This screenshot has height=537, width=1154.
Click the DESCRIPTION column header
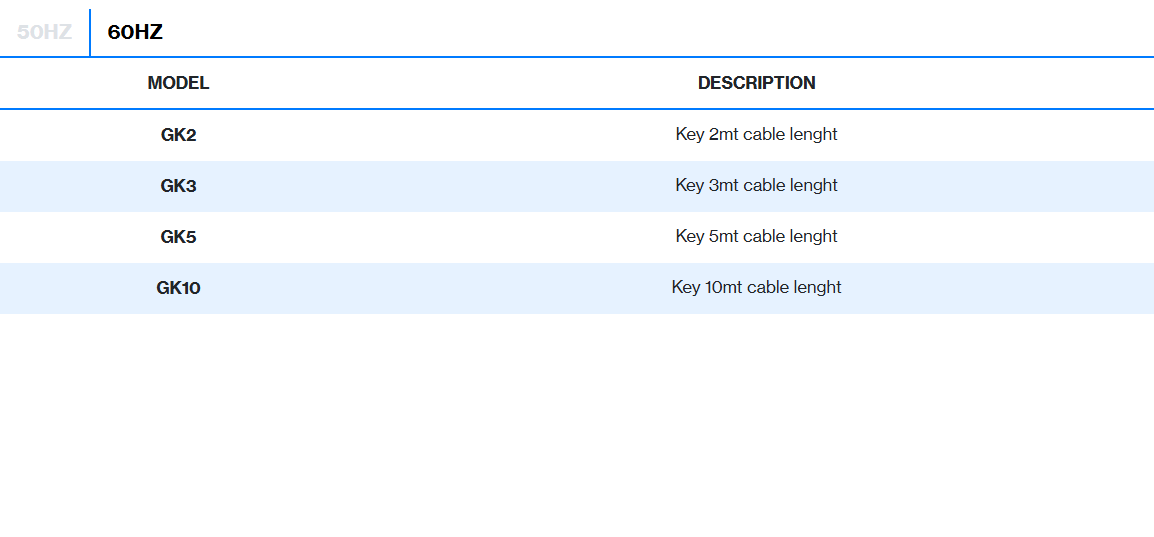point(756,83)
